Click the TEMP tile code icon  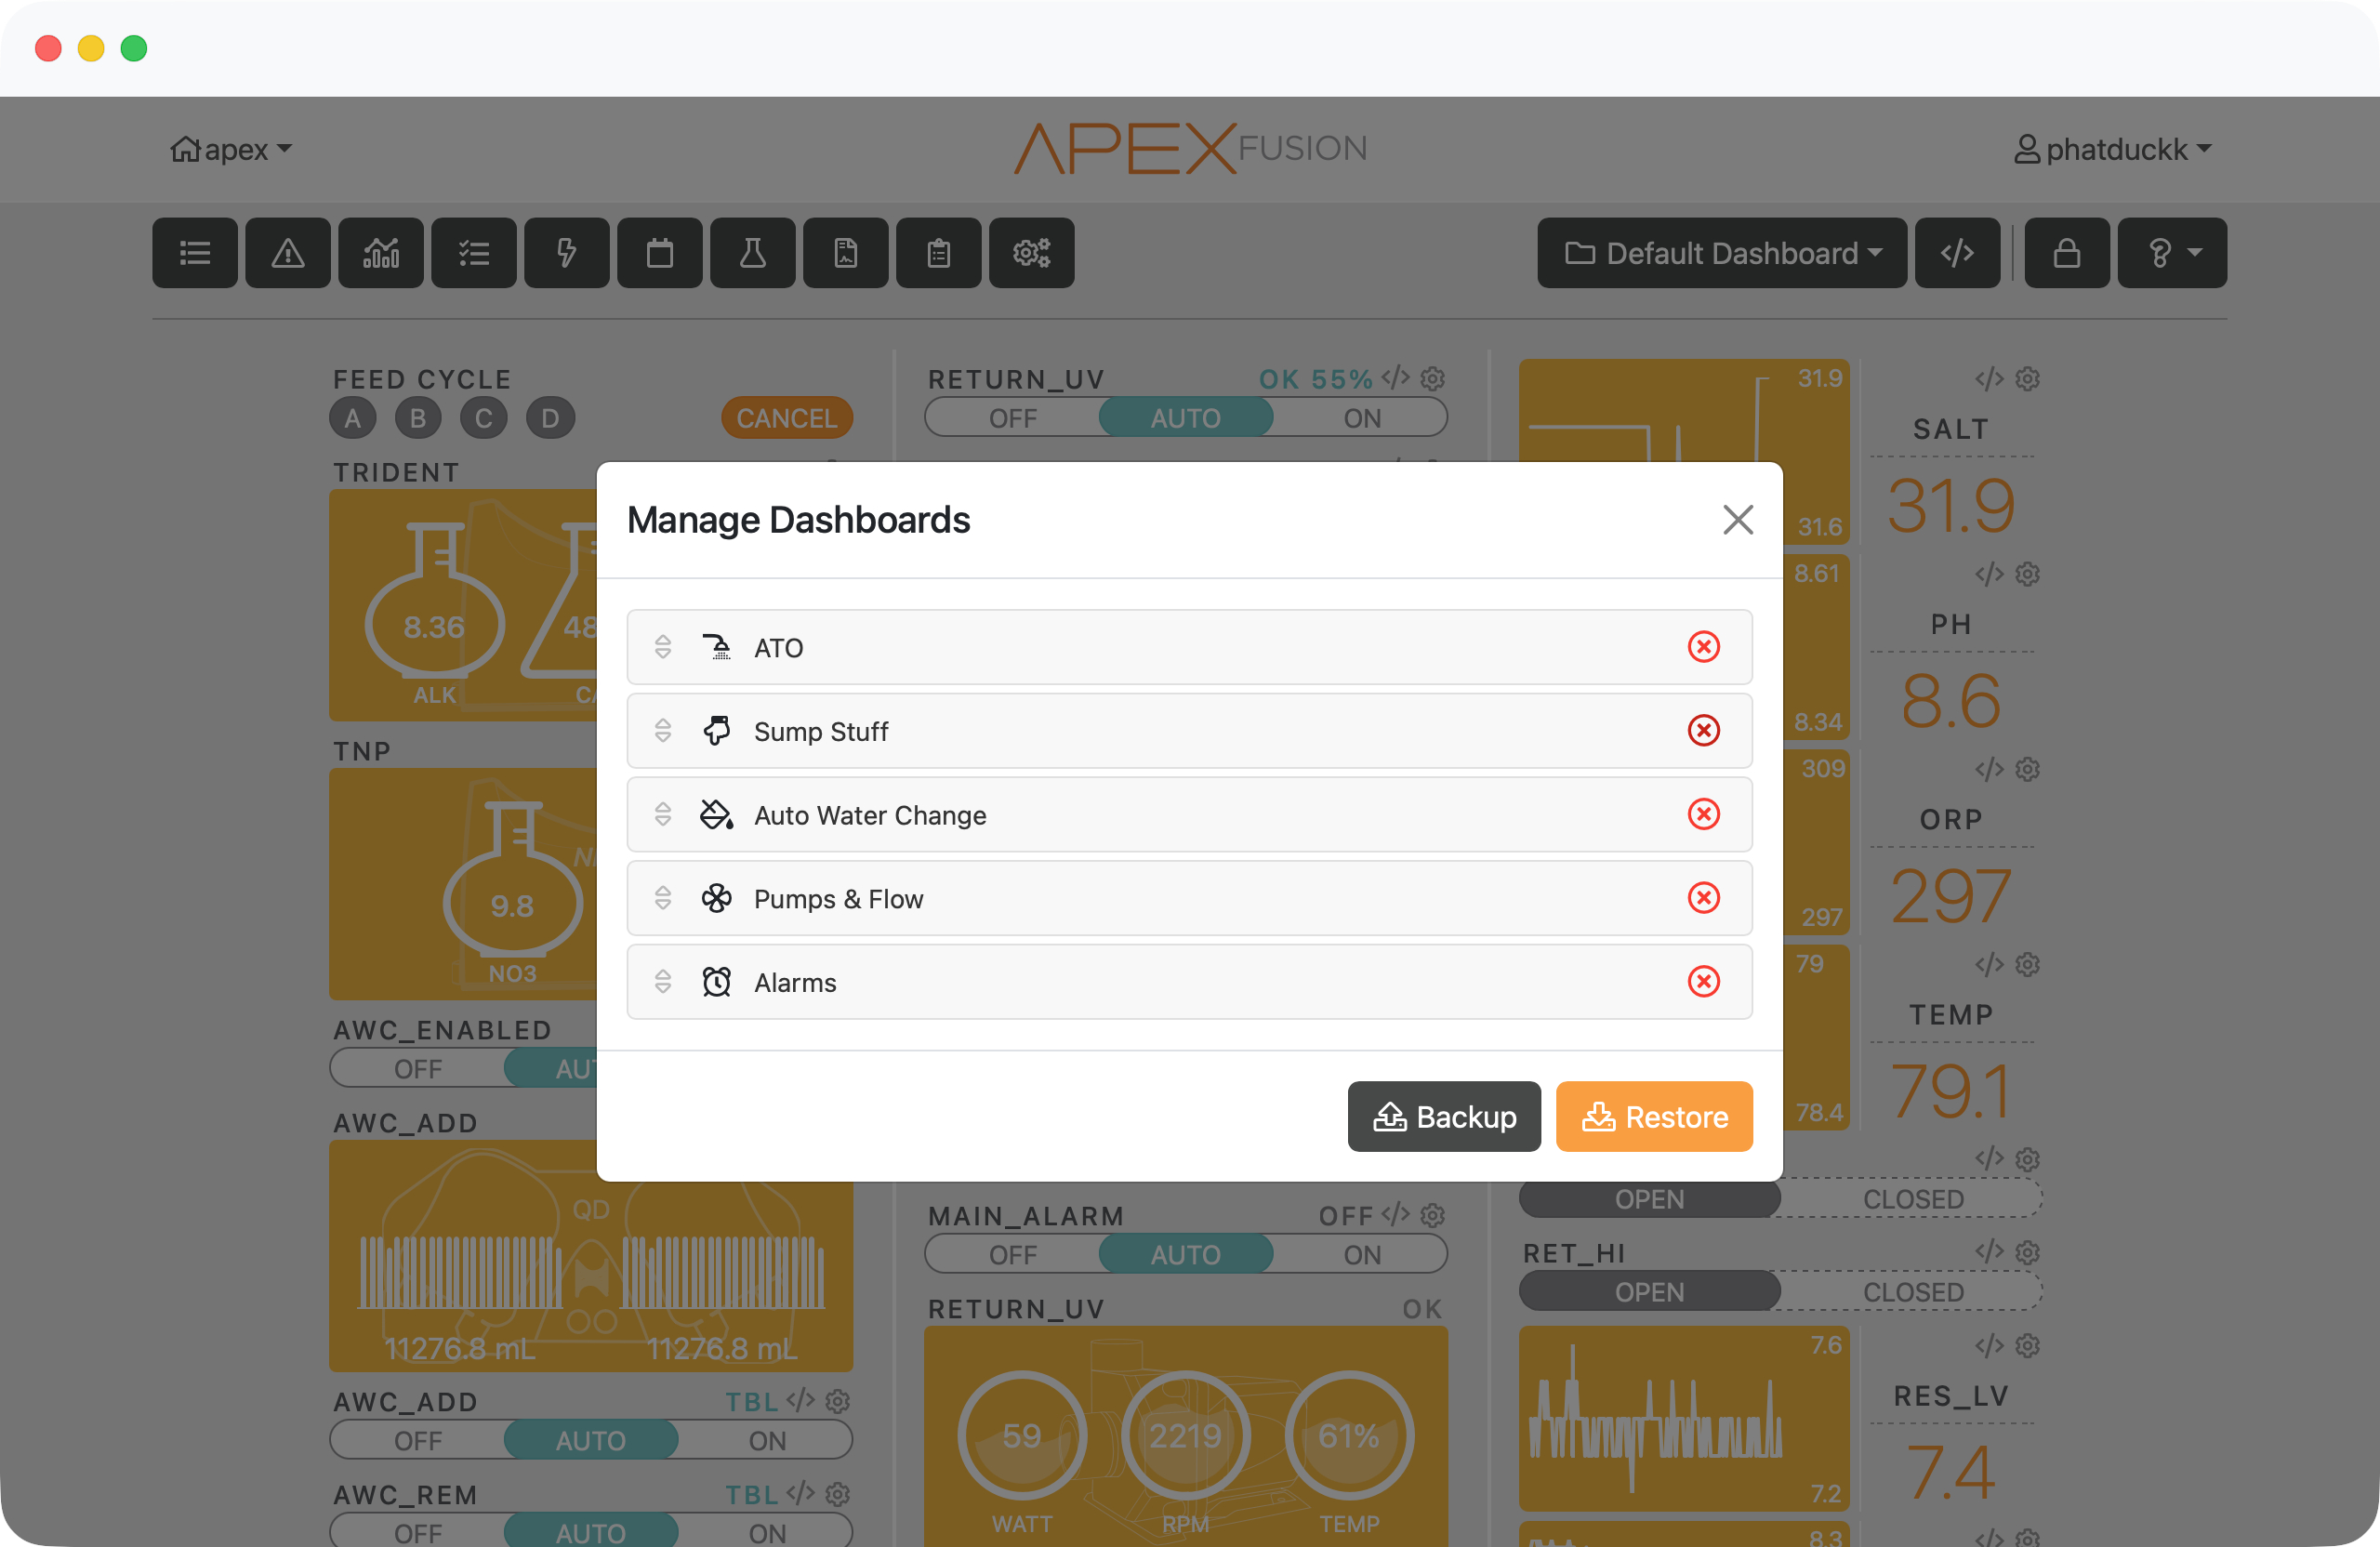click(1989, 964)
